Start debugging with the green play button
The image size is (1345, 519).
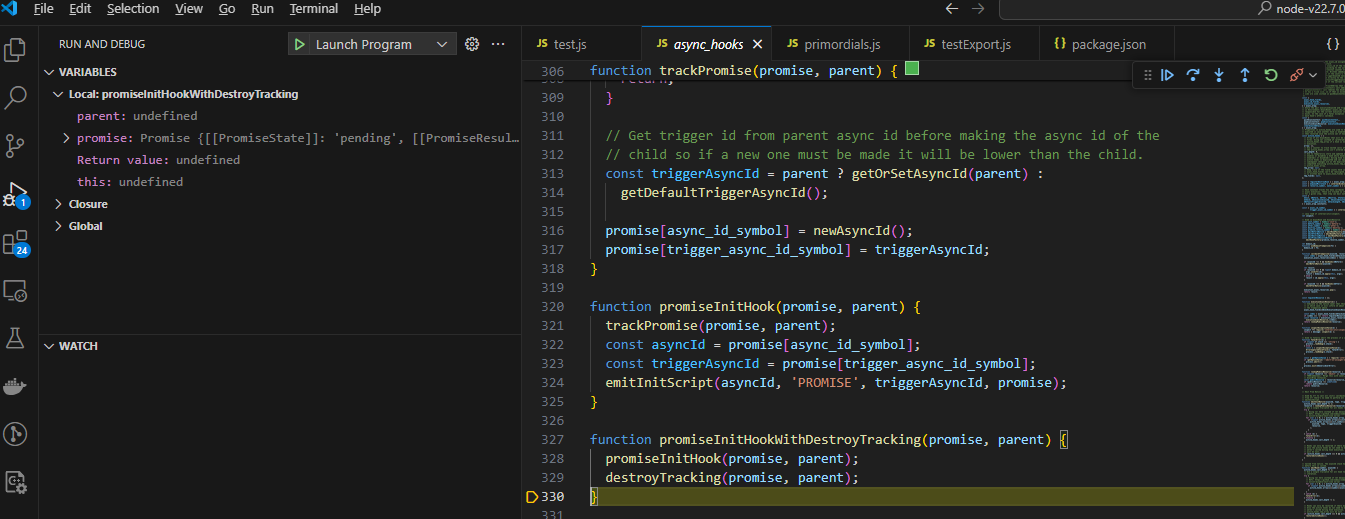tap(299, 44)
